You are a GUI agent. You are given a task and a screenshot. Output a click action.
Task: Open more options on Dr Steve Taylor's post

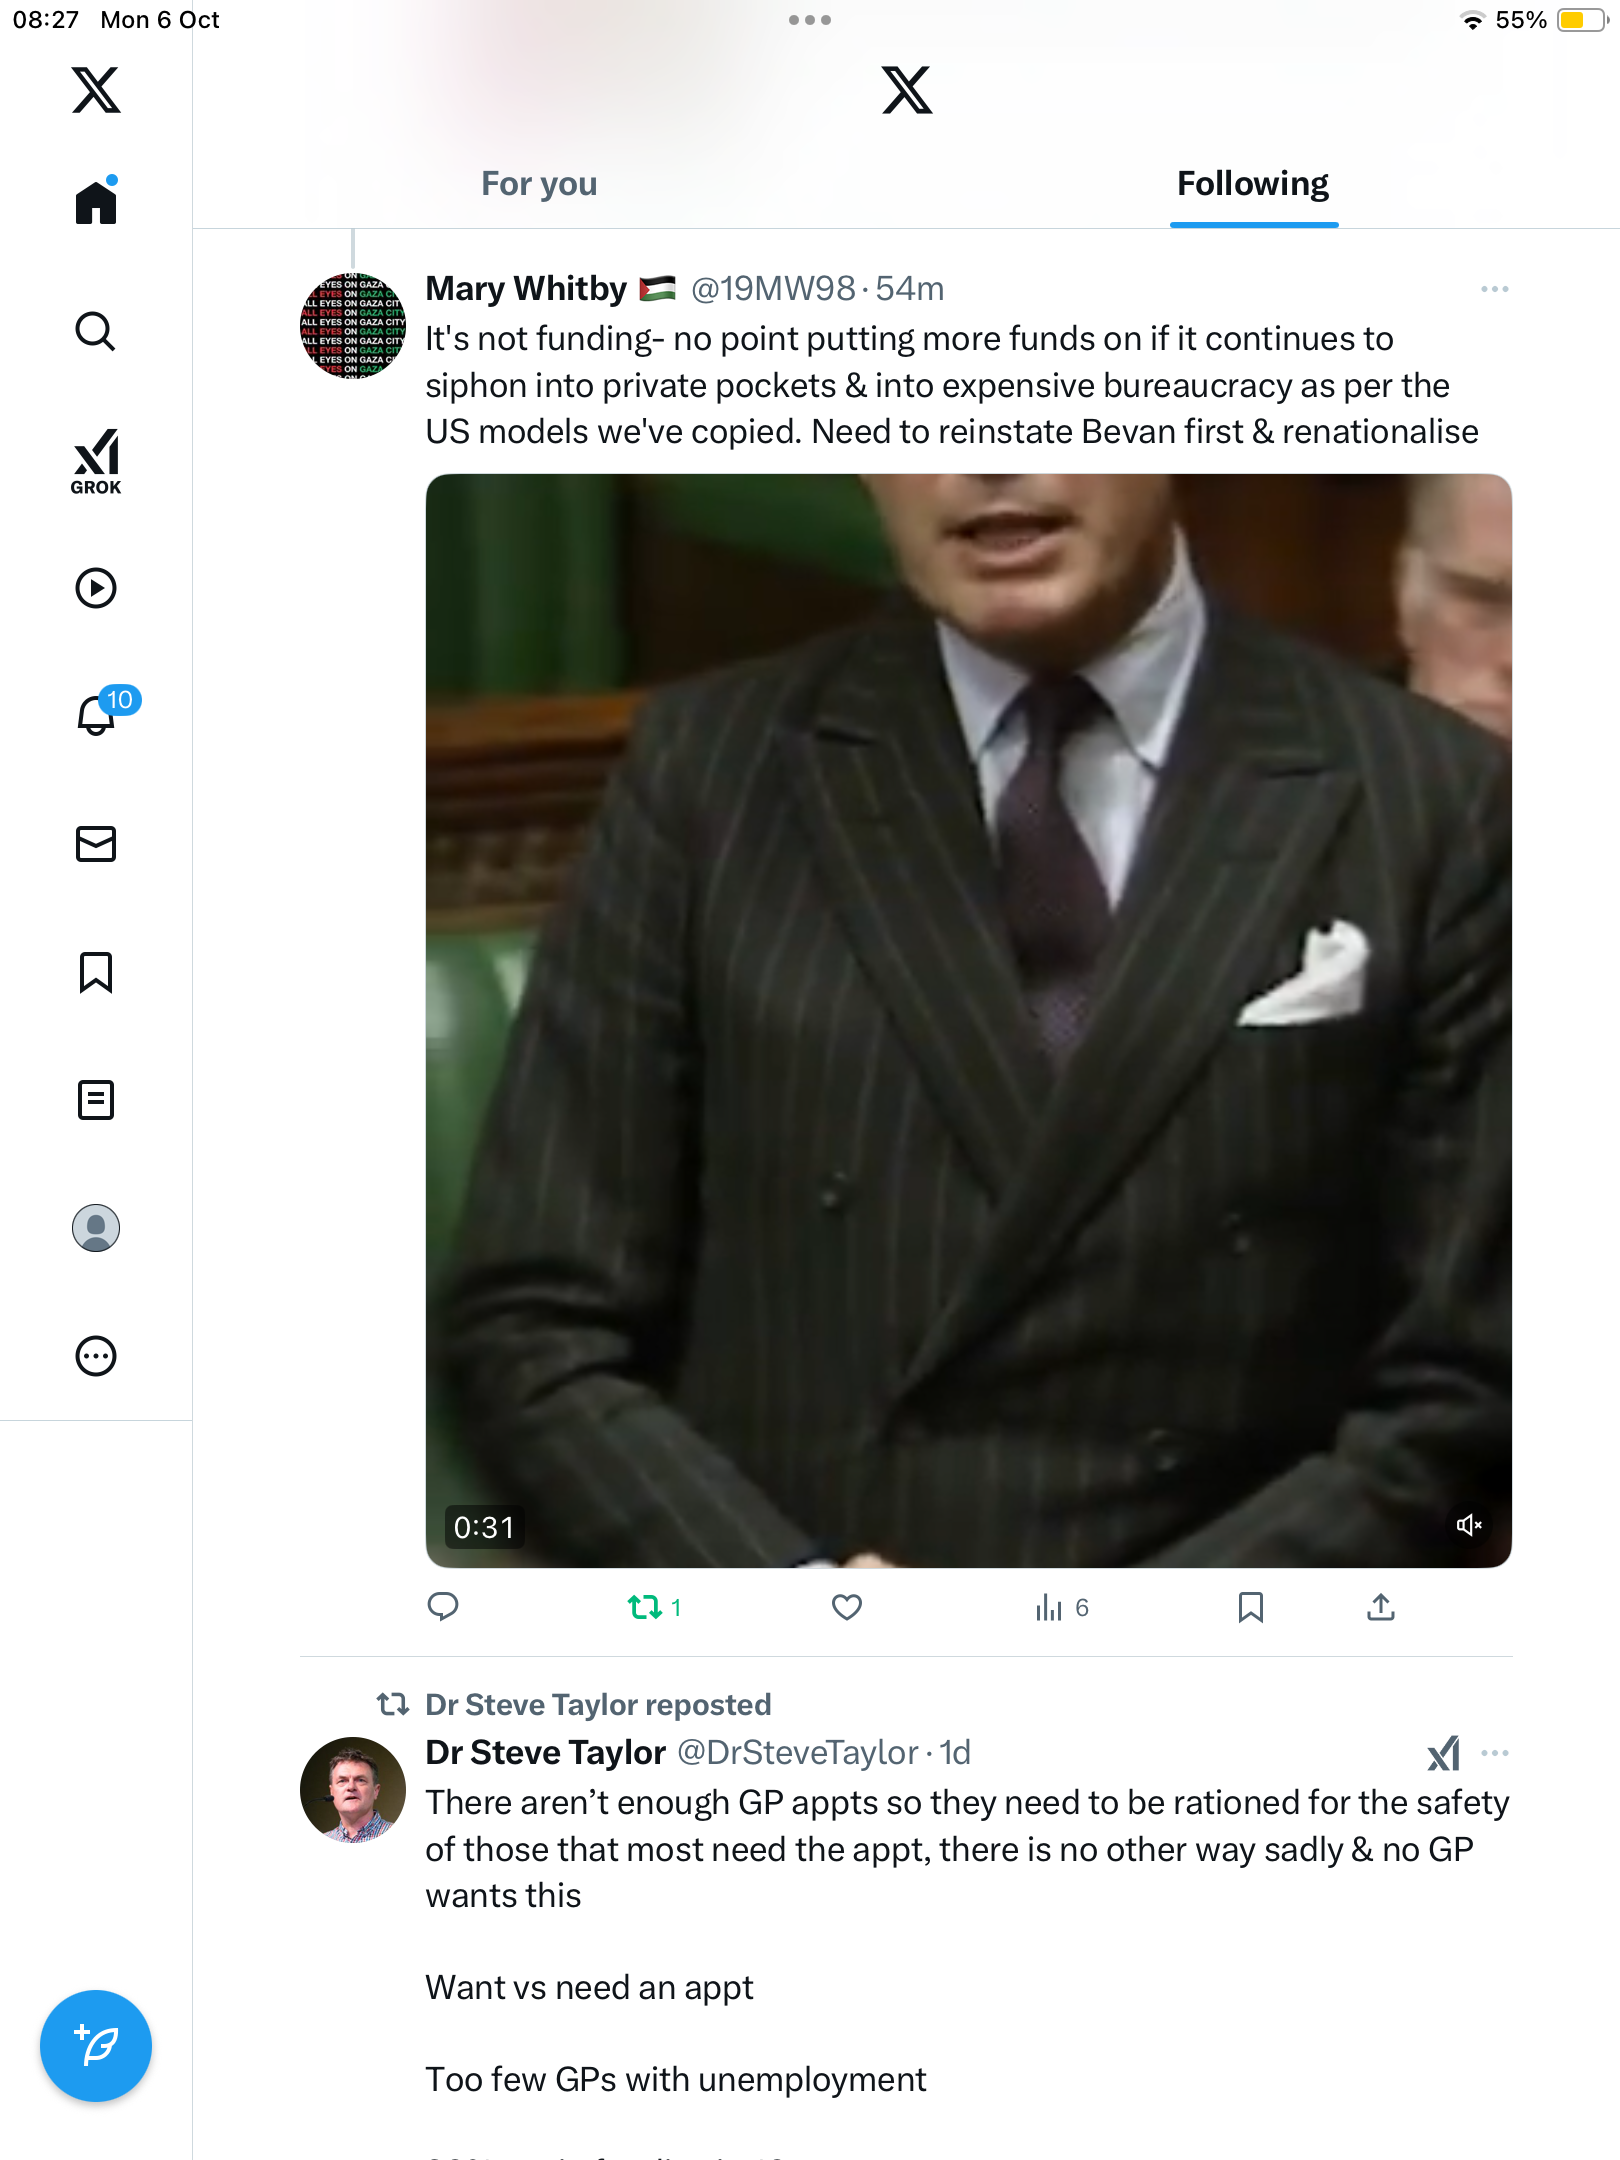click(x=1494, y=1753)
